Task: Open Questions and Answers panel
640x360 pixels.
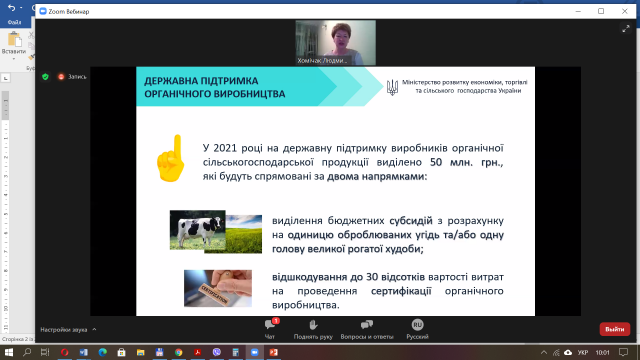Action: pos(367,329)
